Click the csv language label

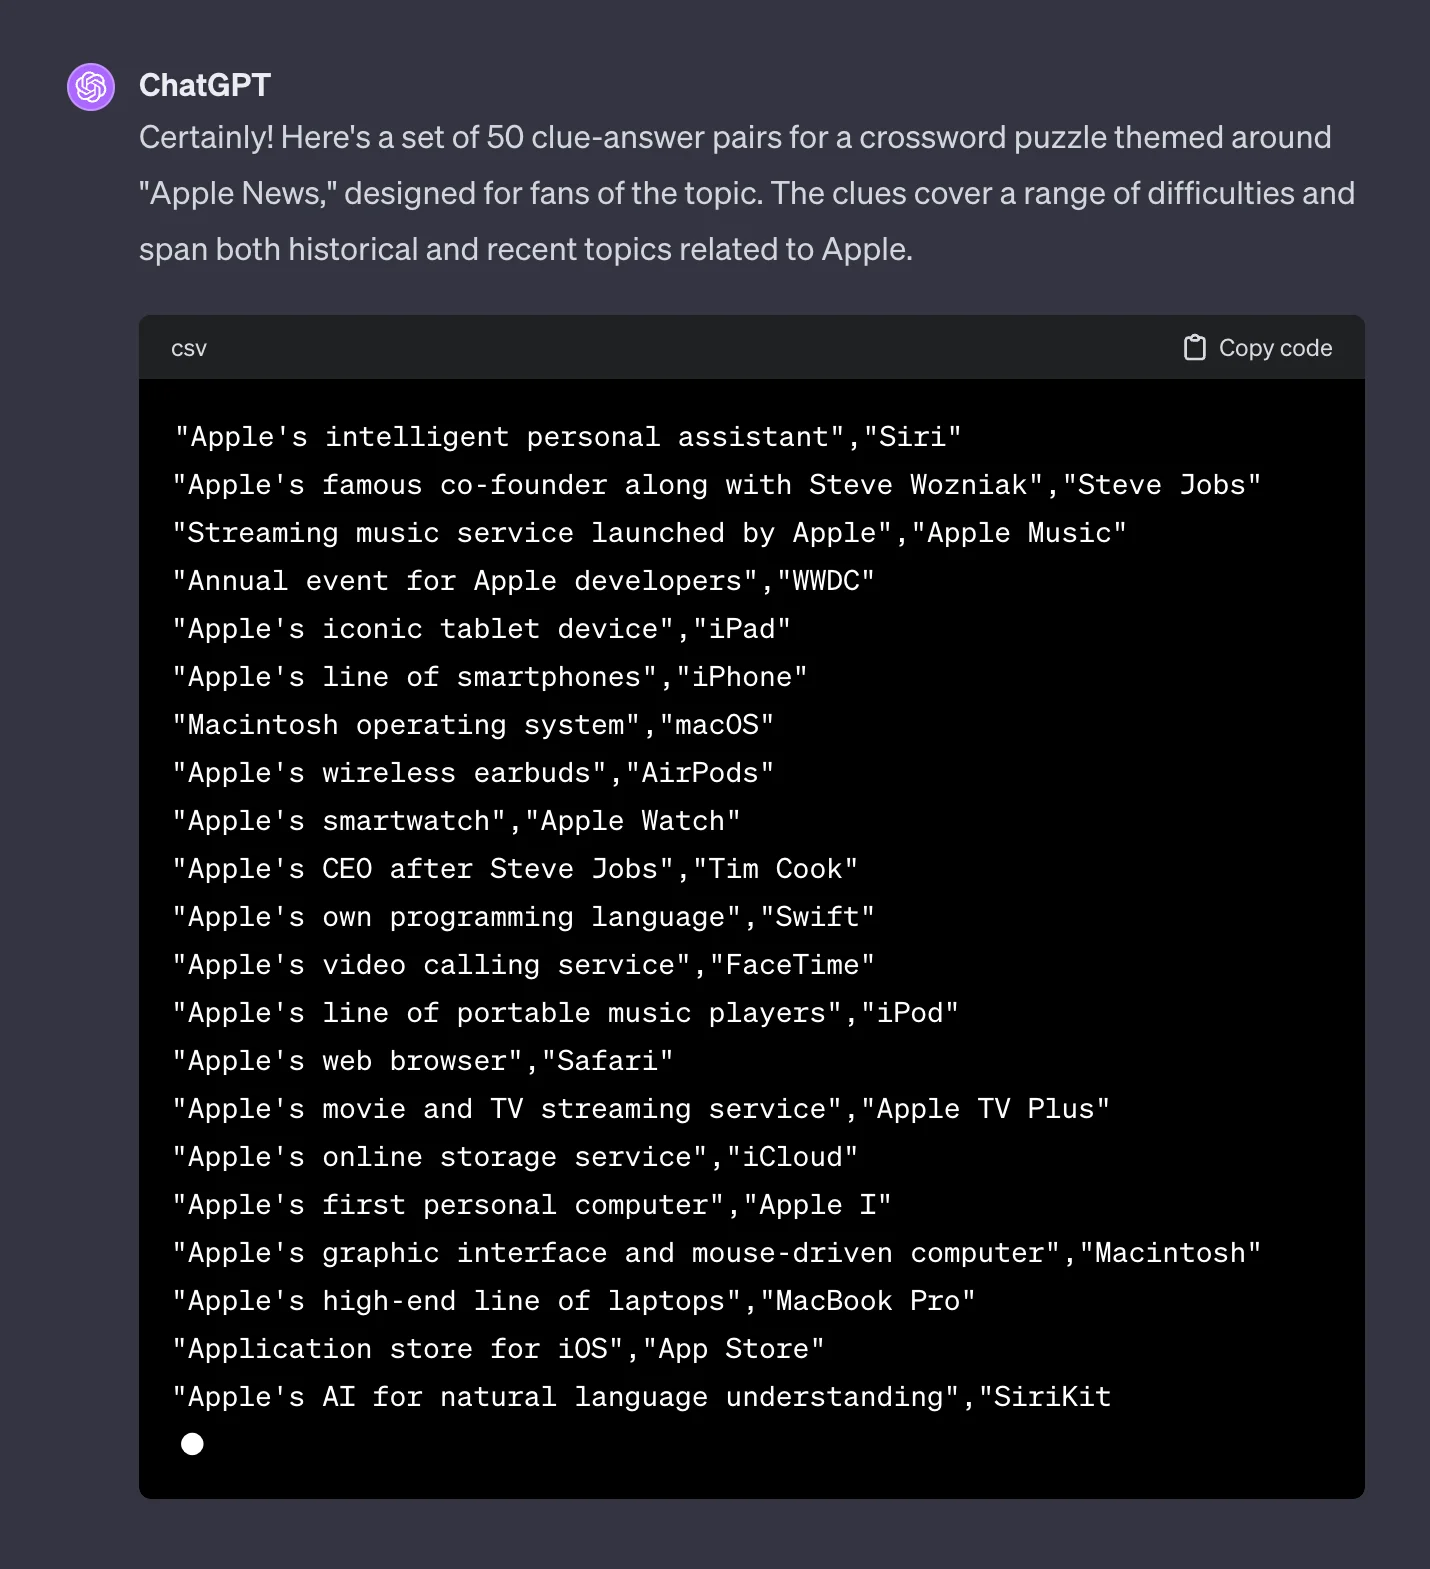coord(189,349)
